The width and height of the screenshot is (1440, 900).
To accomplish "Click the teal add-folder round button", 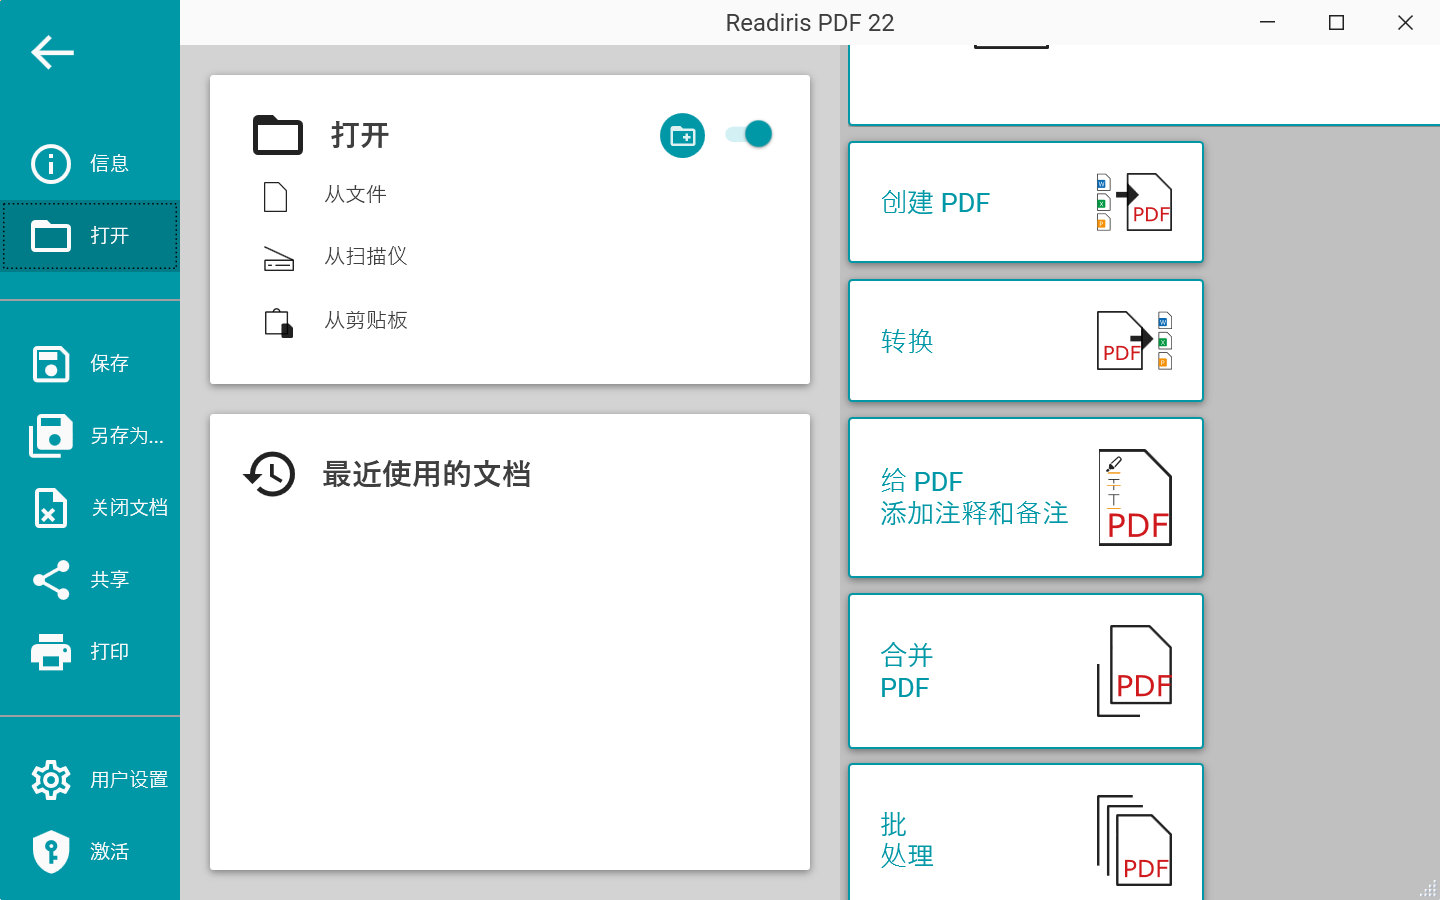I will [x=682, y=135].
